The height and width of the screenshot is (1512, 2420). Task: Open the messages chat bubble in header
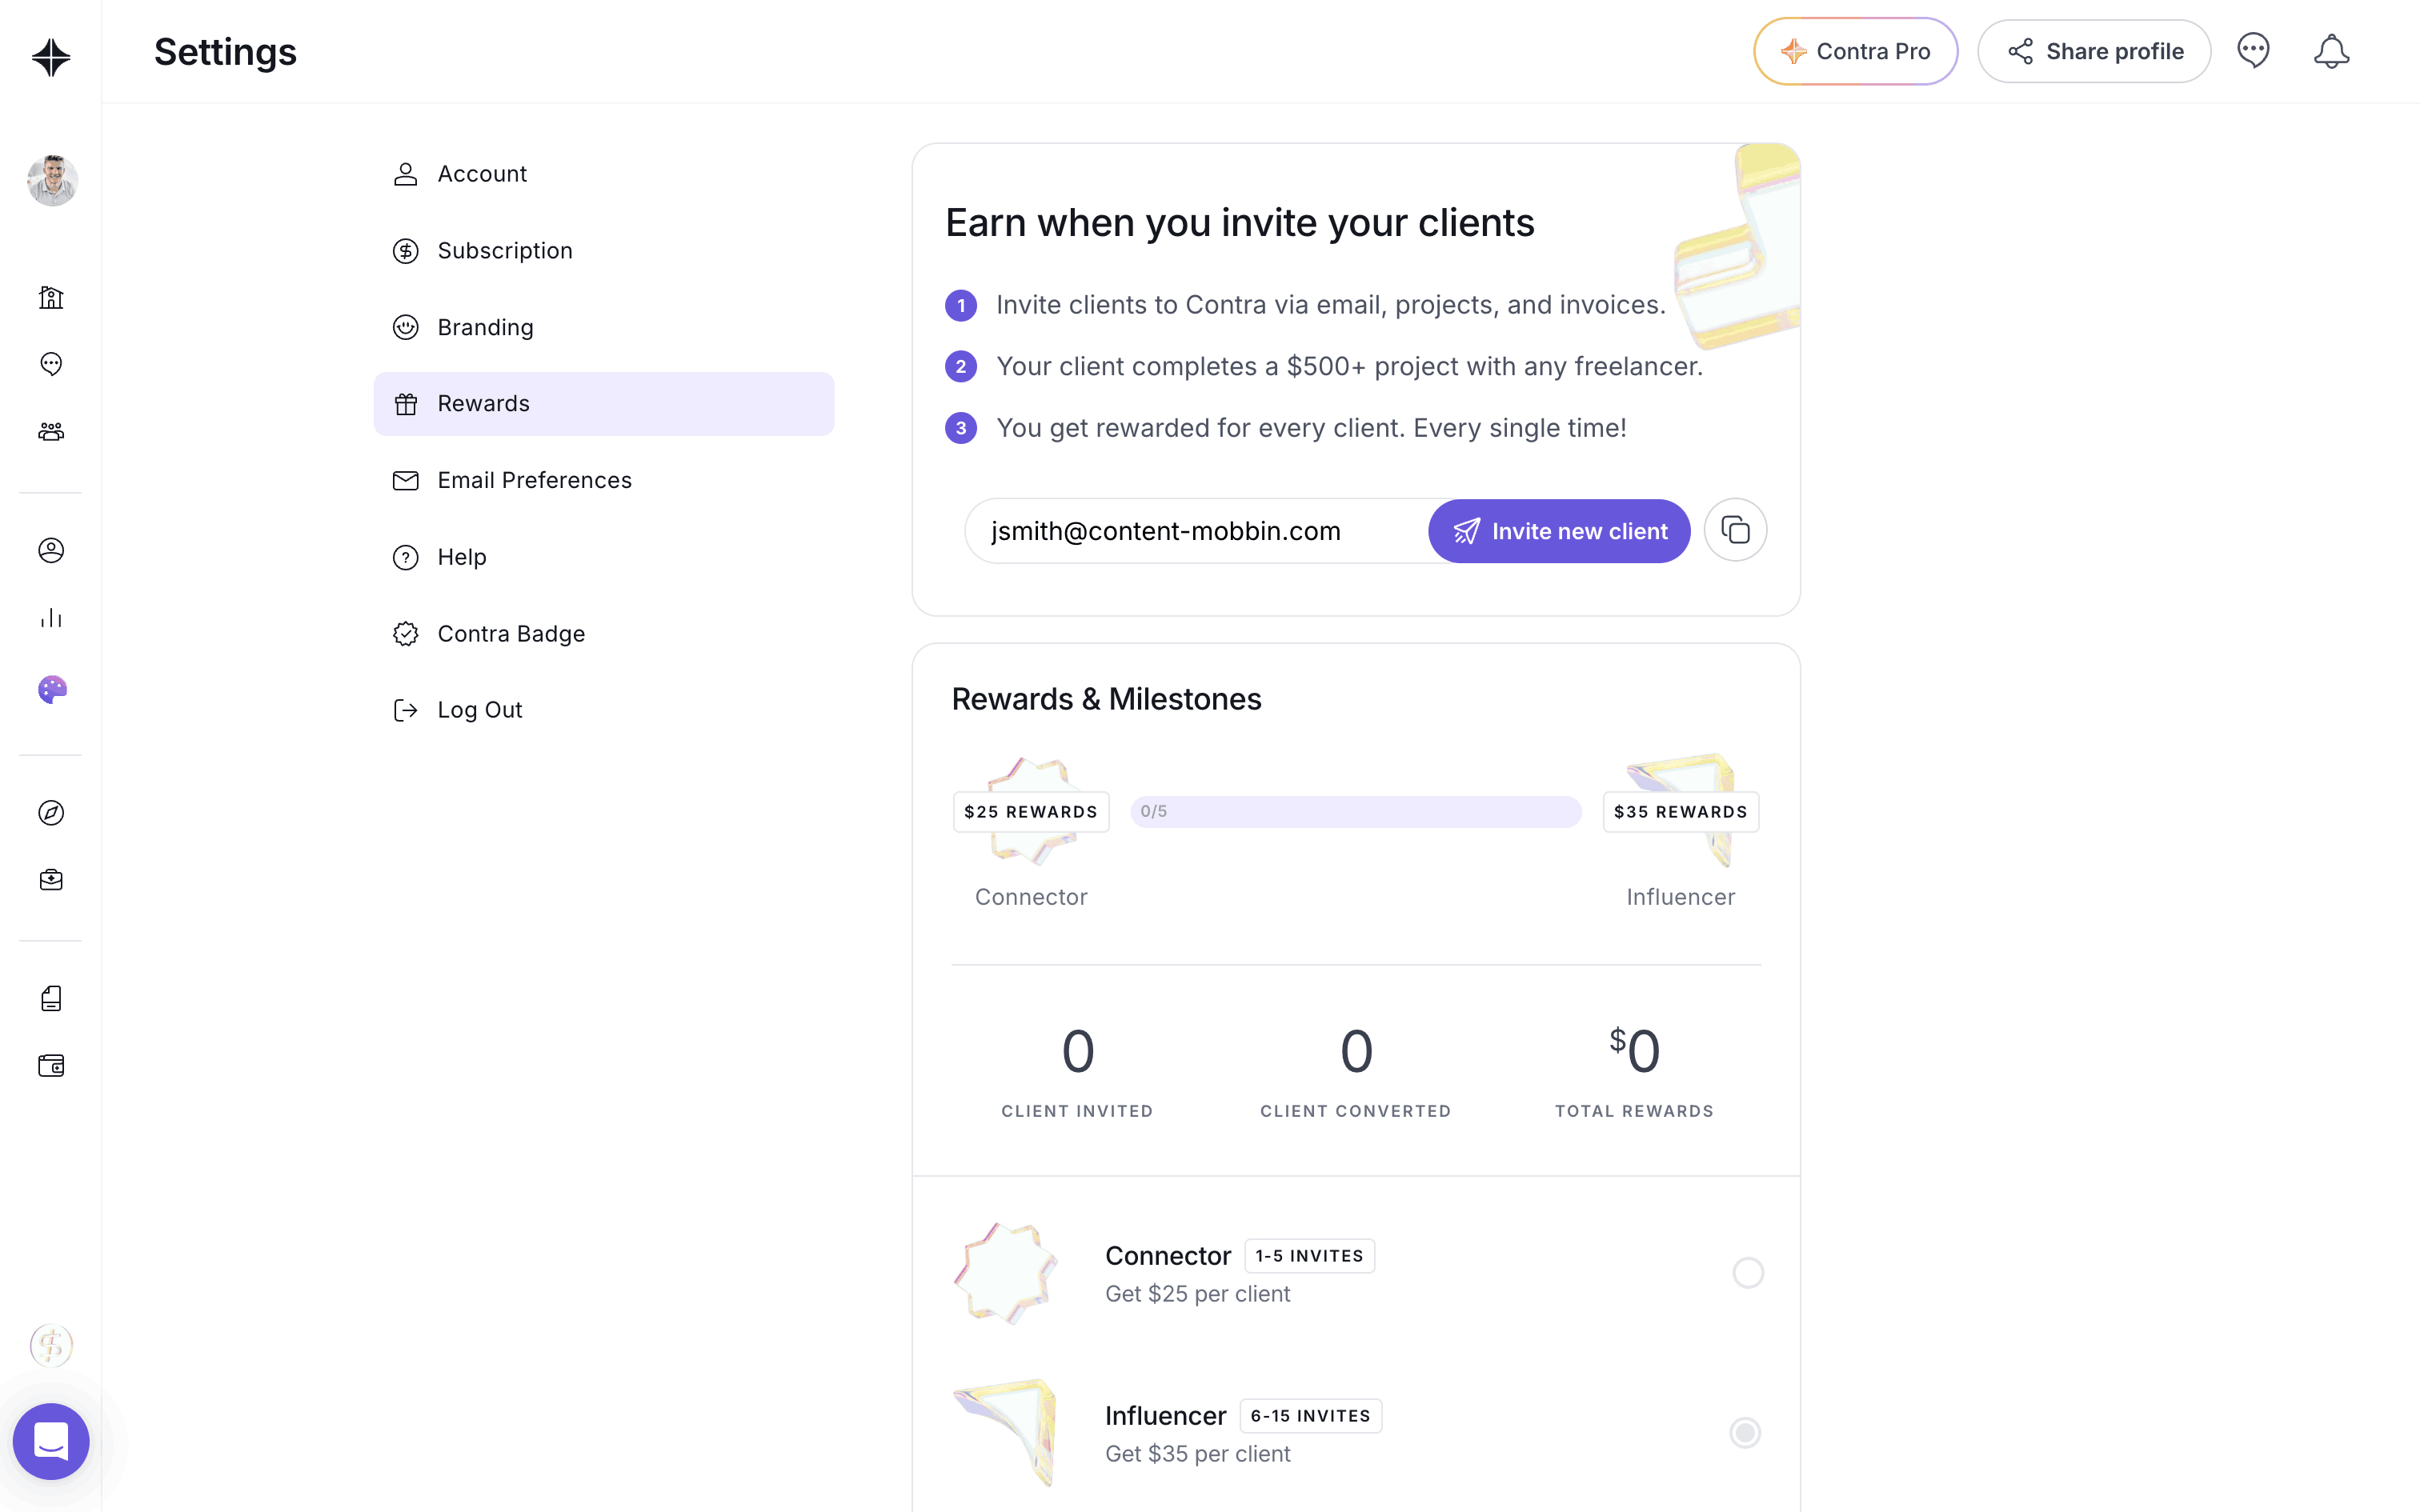[x=2253, y=51]
